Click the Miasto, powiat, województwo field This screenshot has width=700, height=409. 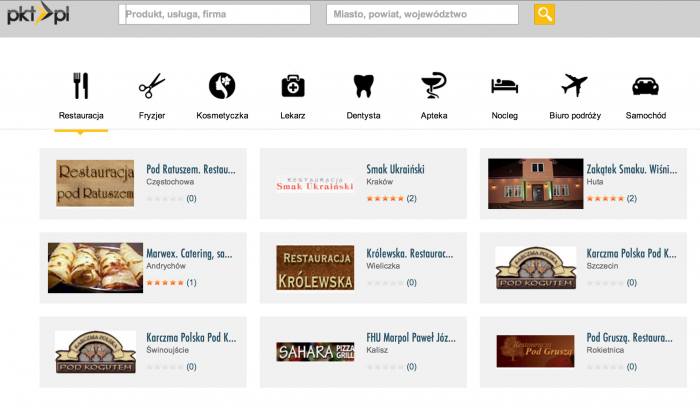[x=422, y=15]
